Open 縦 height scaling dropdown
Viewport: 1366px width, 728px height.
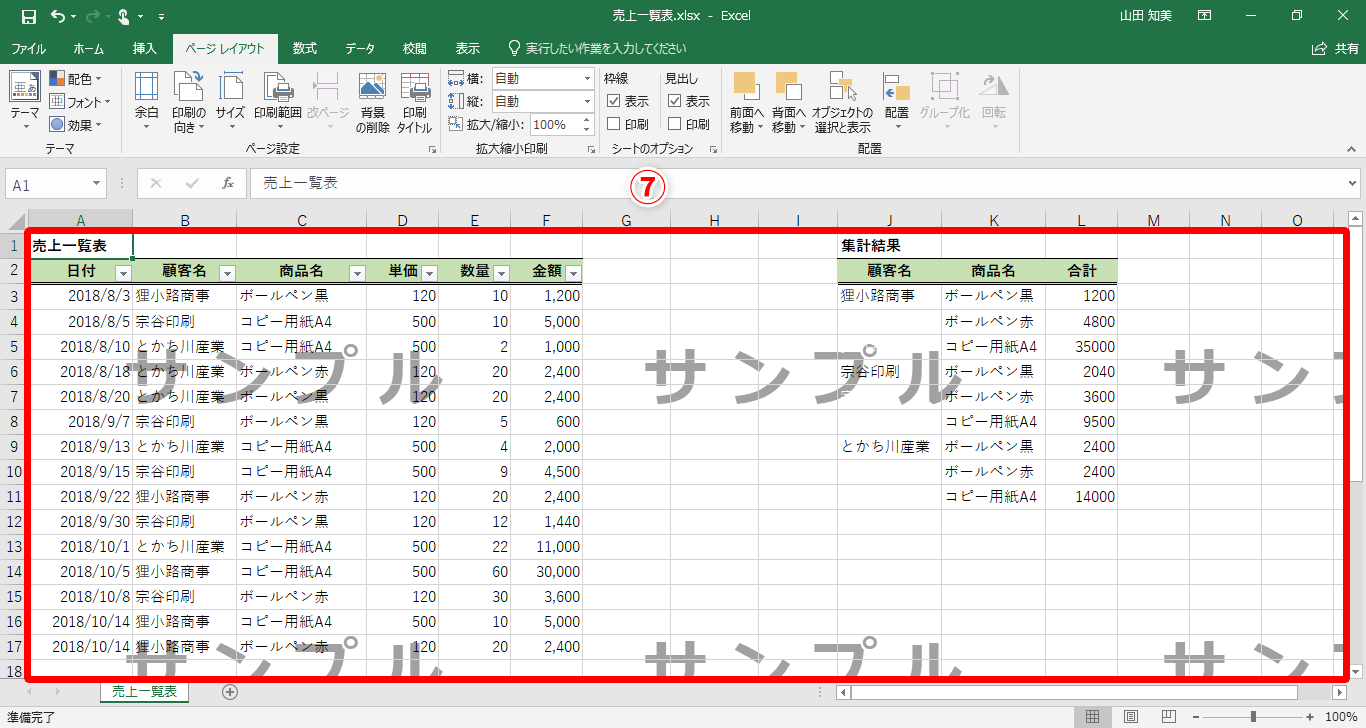coord(587,101)
